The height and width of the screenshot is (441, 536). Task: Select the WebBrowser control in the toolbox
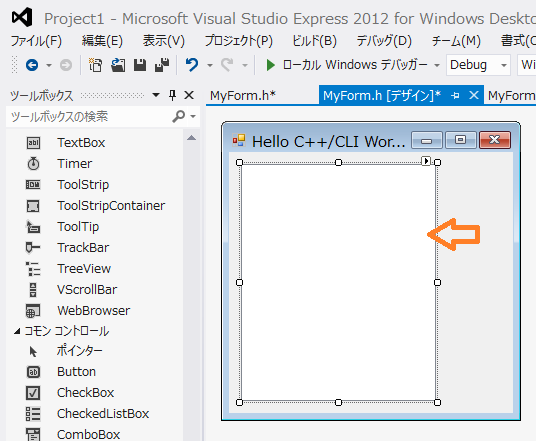pyautogui.click(x=94, y=310)
